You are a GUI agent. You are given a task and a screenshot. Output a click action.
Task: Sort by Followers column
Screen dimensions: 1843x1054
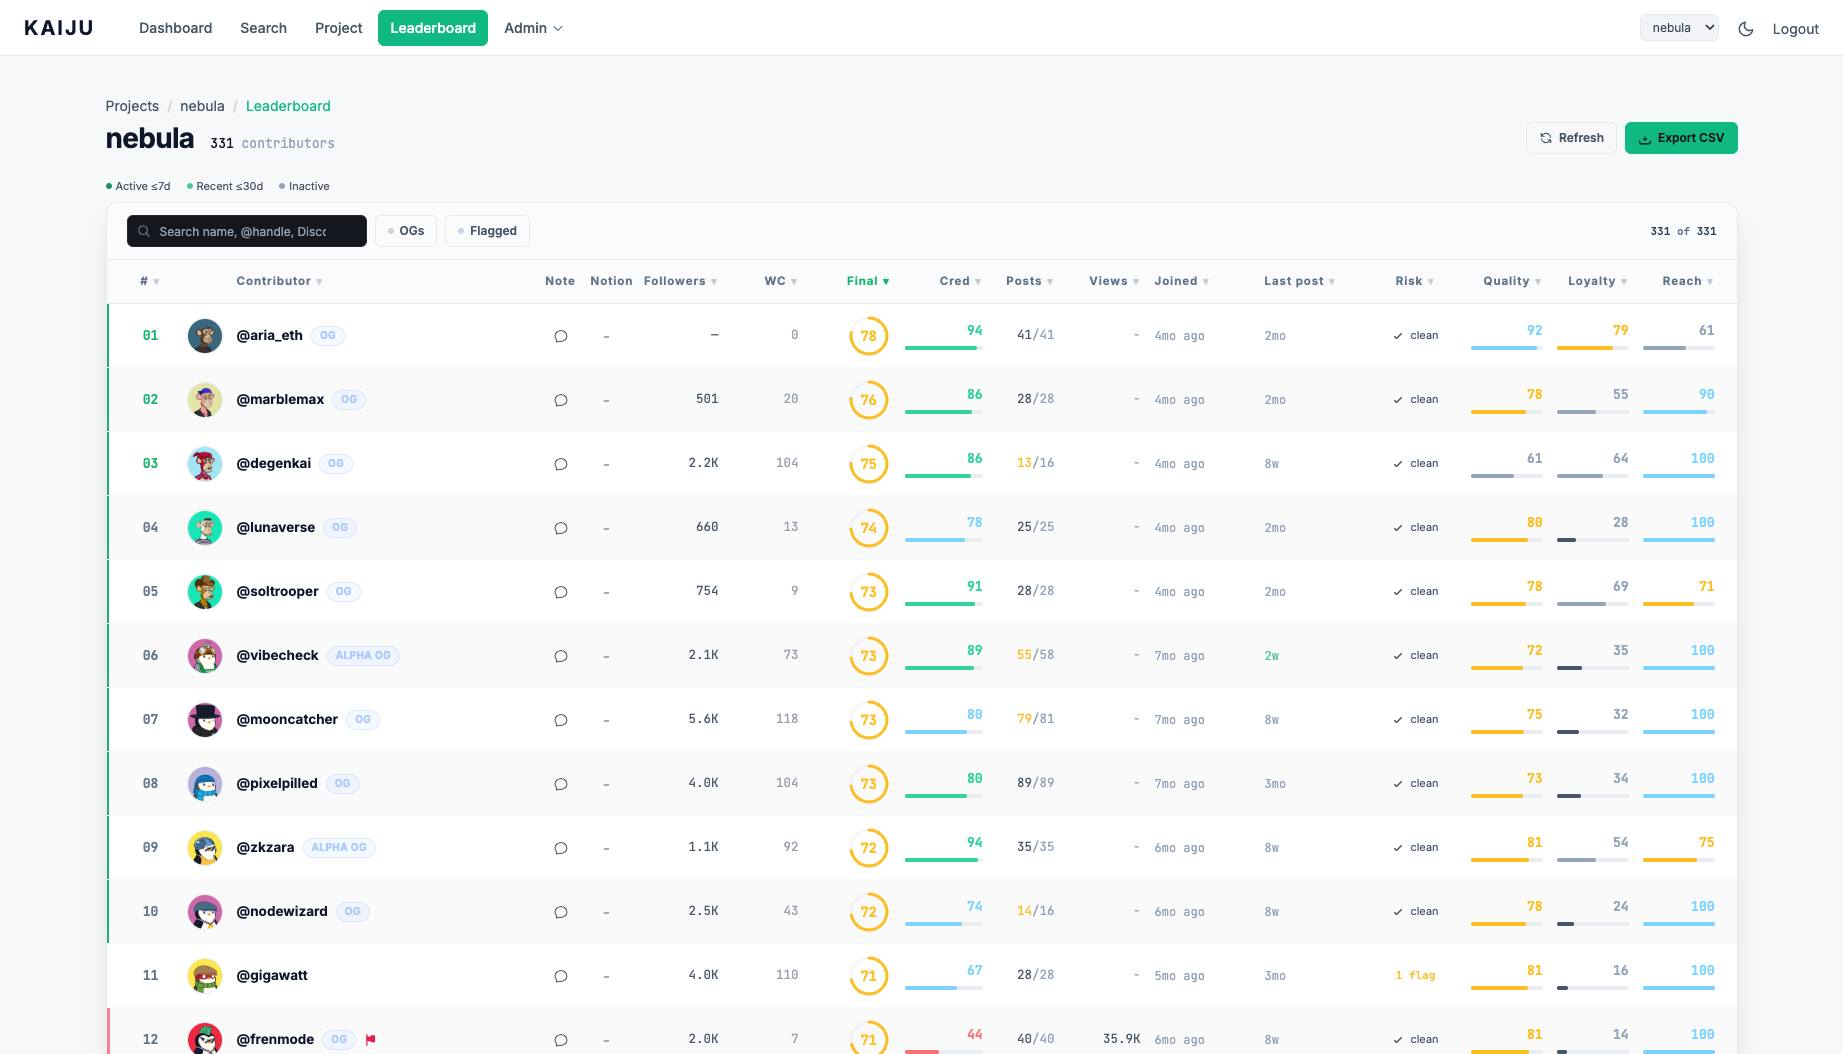pos(680,281)
